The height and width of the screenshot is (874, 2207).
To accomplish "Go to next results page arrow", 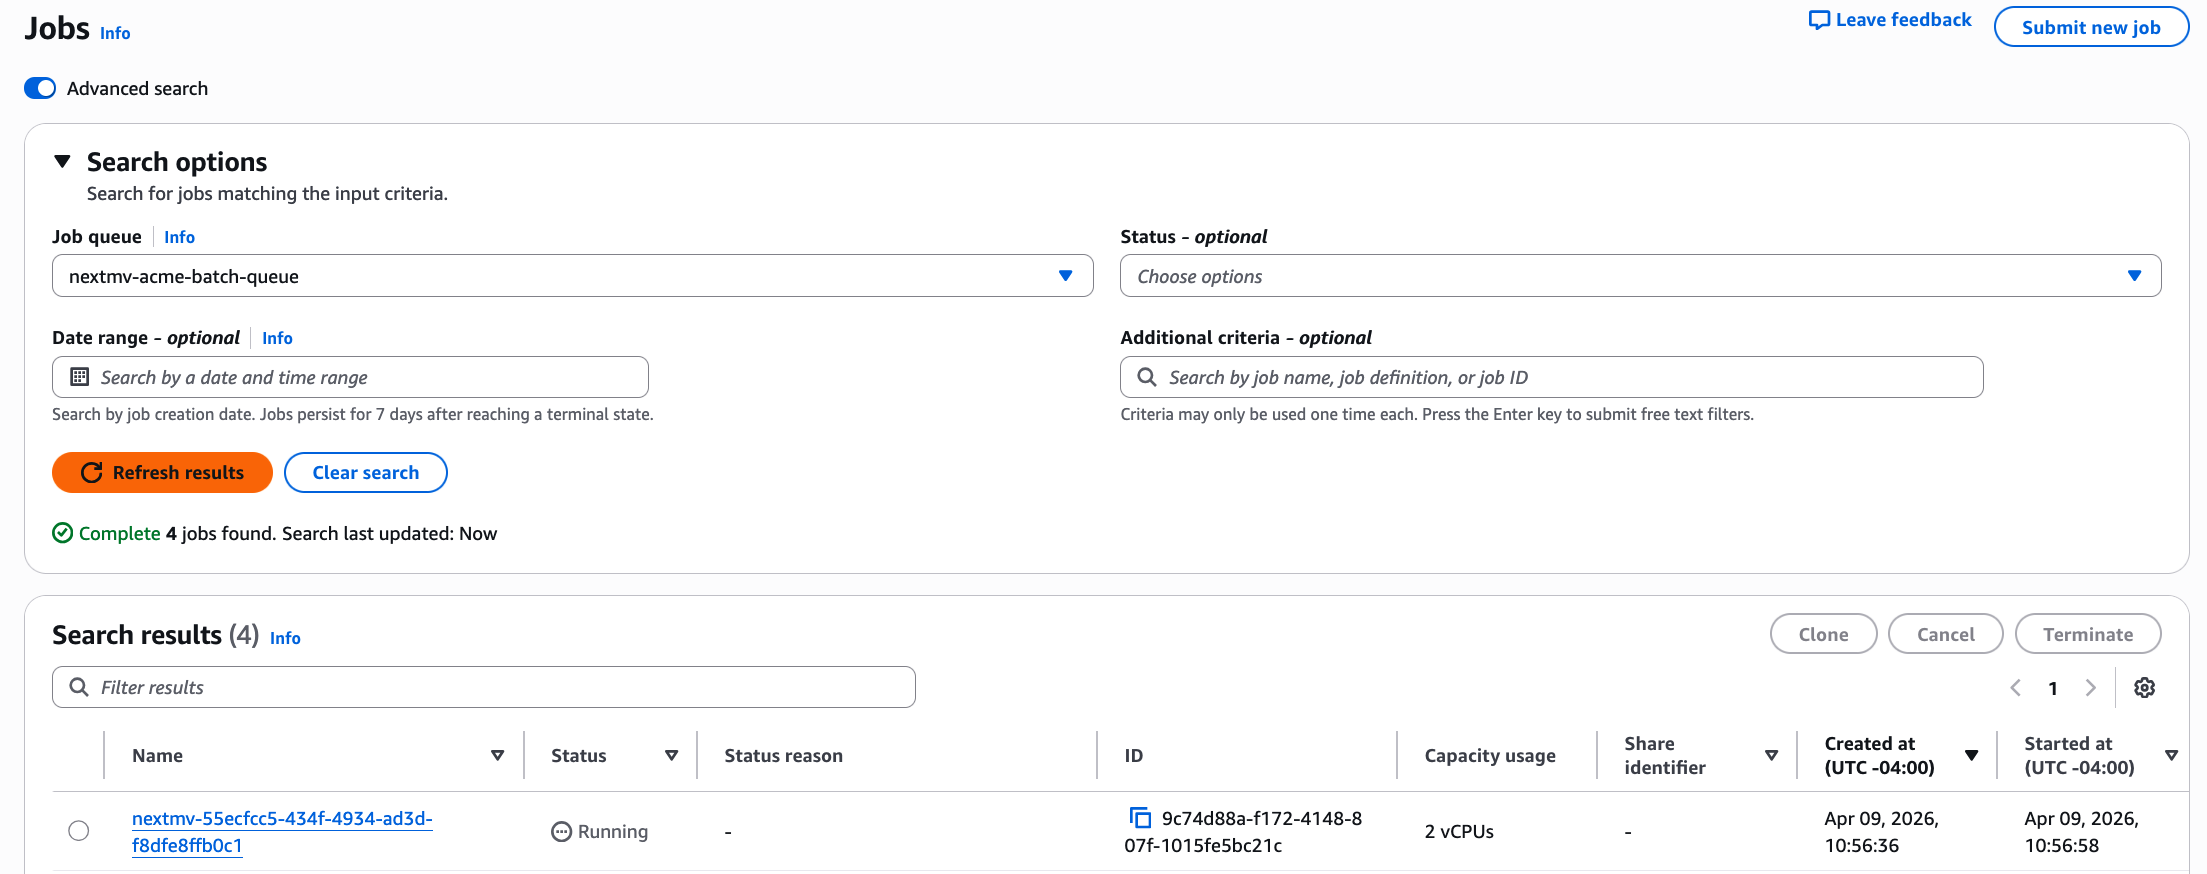I will 2090,688.
